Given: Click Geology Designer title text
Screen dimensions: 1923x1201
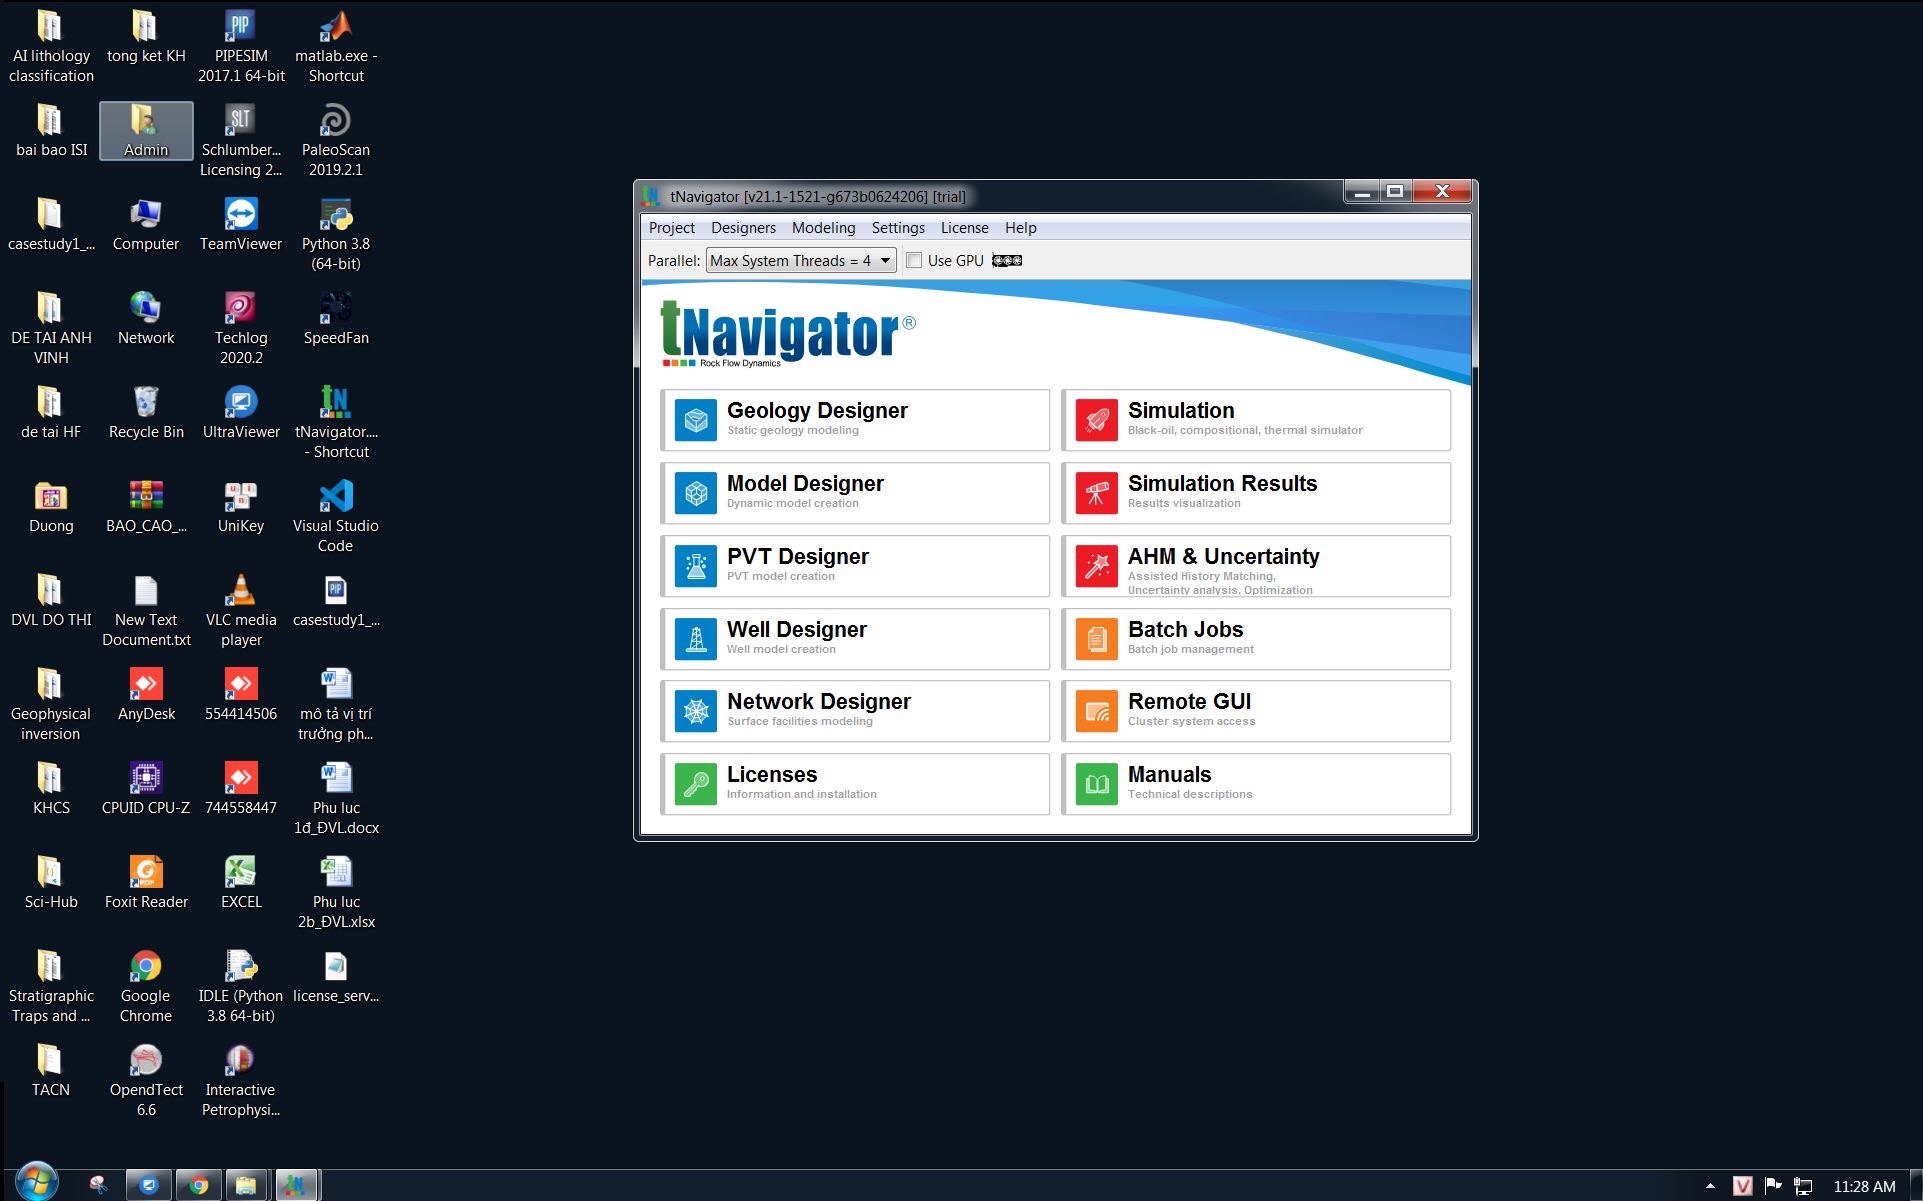Looking at the screenshot, I should click(x=817, y=411).
